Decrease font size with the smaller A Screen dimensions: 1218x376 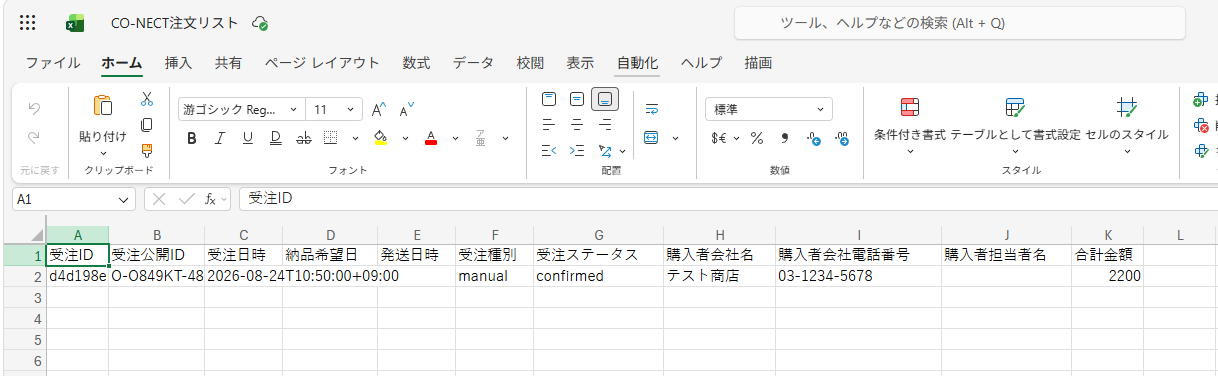pos(406,110)
